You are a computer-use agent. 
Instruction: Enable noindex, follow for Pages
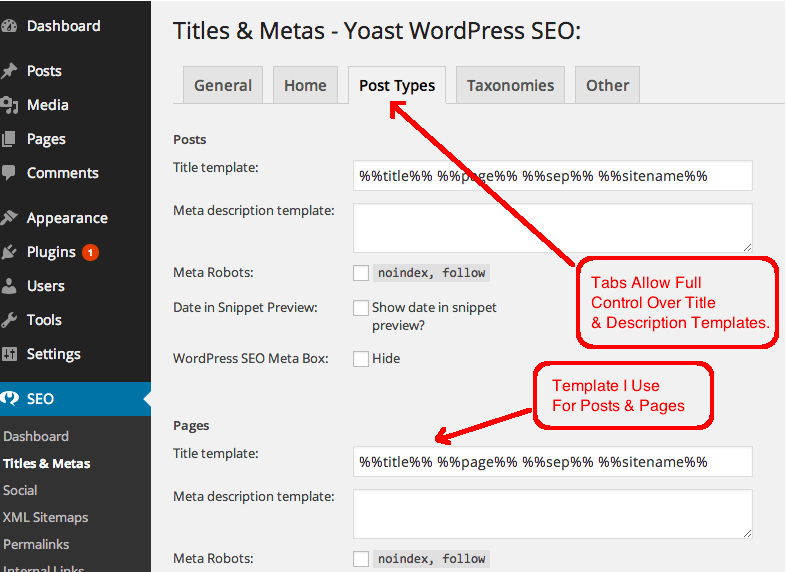(361, 559)
